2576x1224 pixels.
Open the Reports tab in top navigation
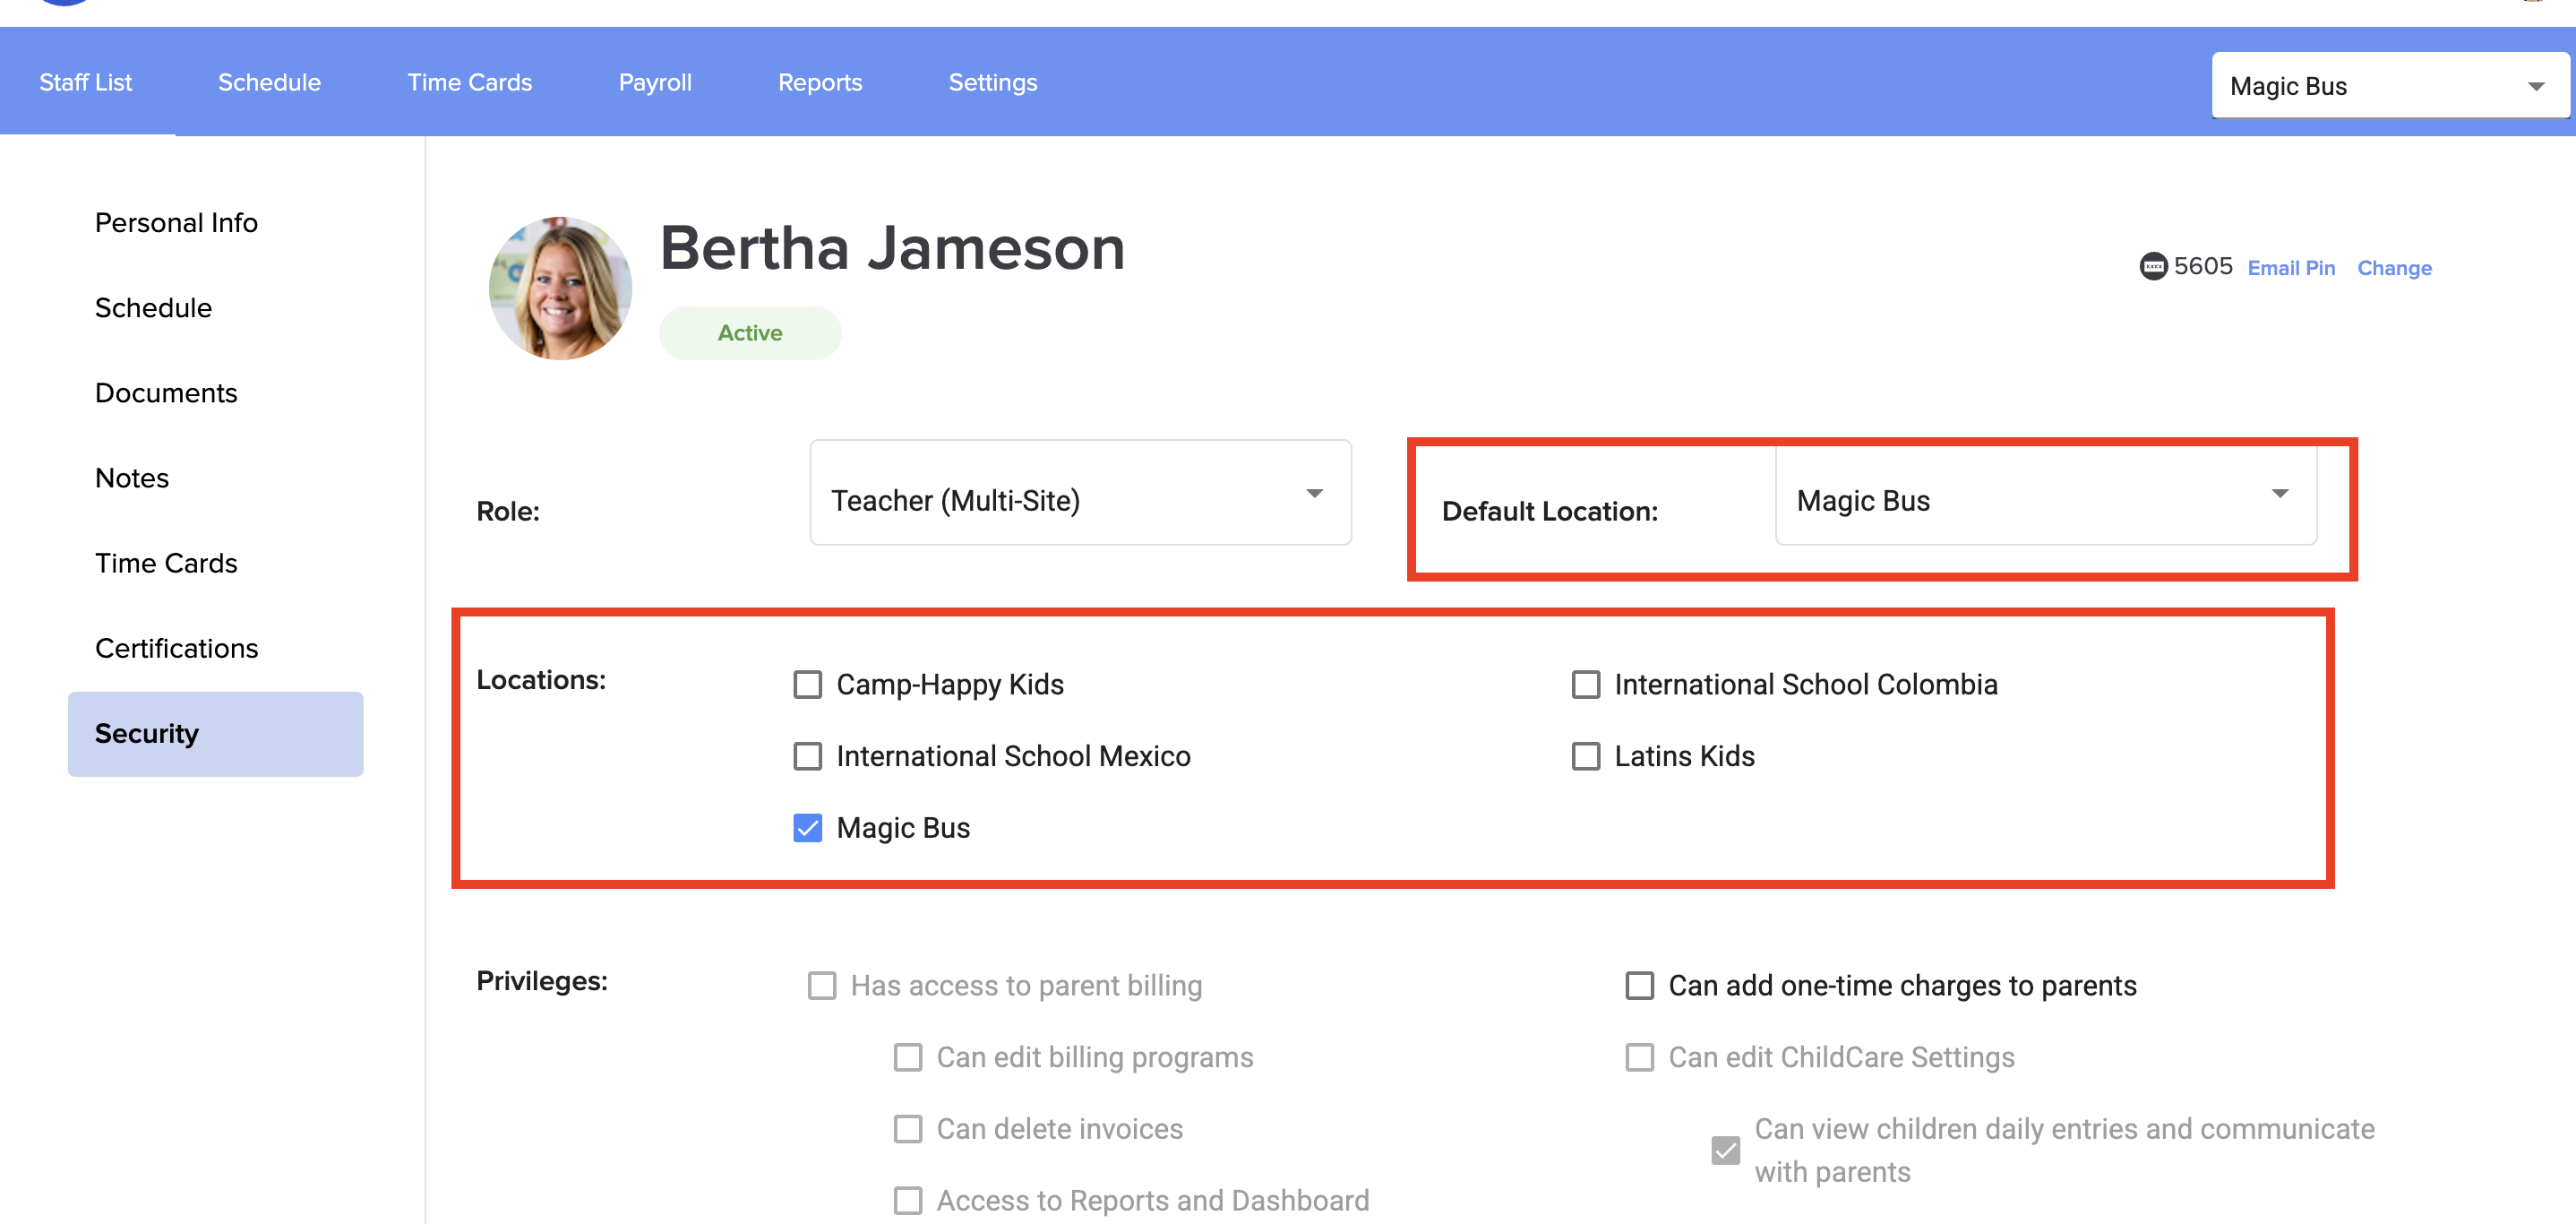pyautogui.click(x=820, y=82)
